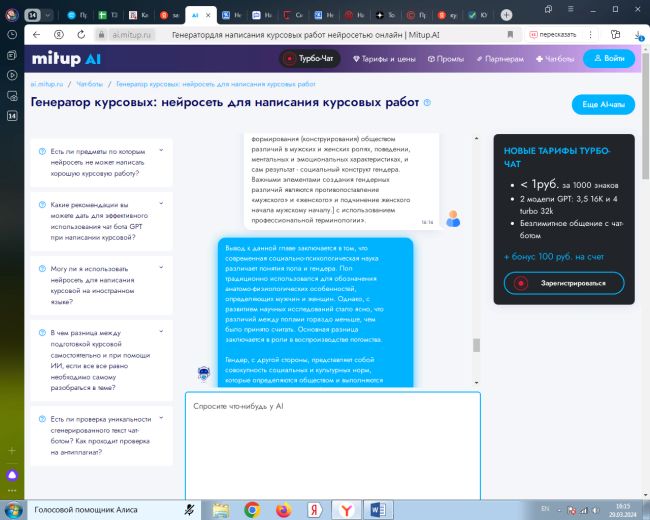Open Google Chrome from the taskbar
This screenshot has height=520, width=650.
coord(252,509)
